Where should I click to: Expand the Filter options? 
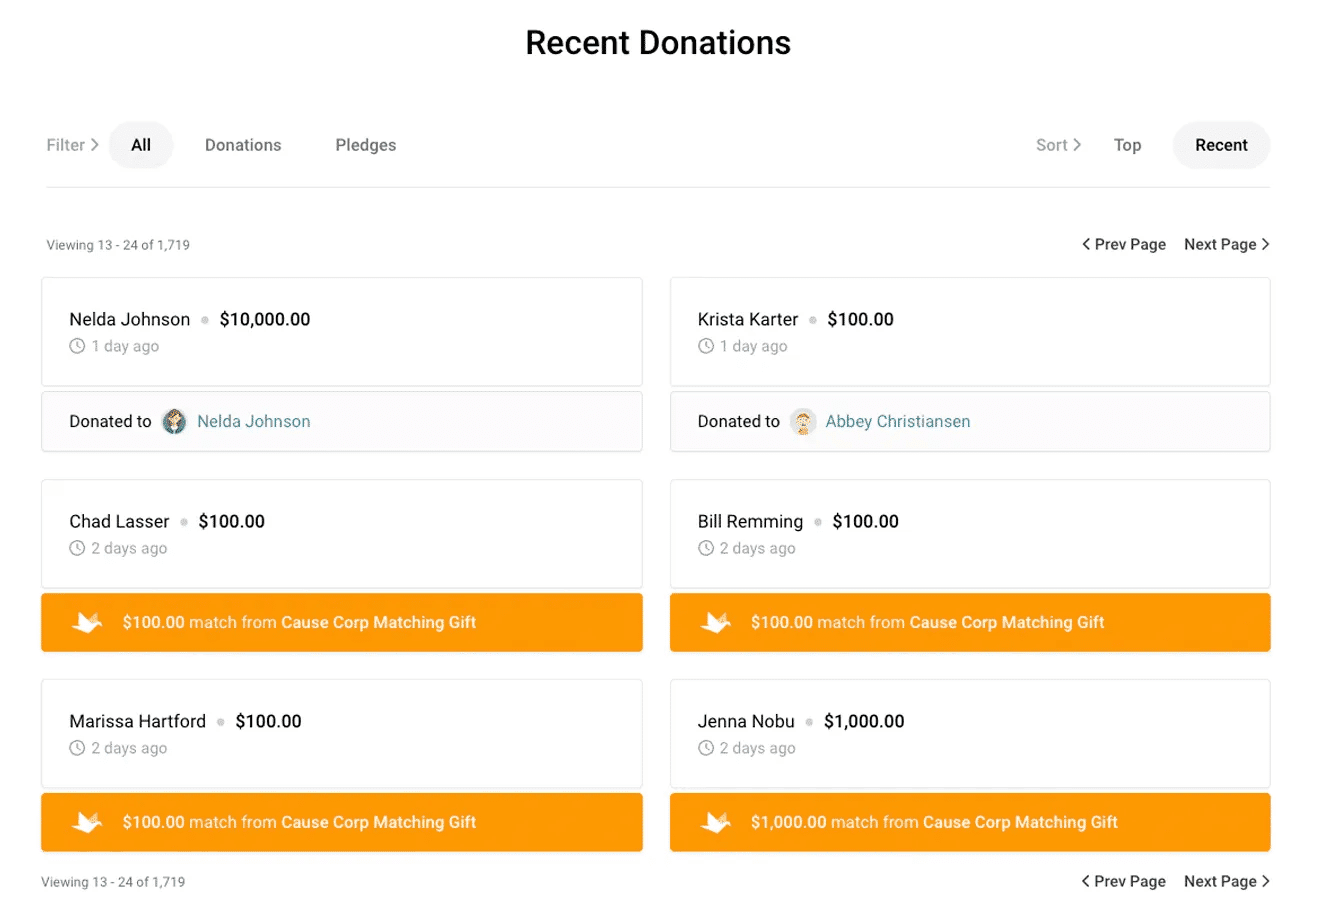(x=71, y=144)
